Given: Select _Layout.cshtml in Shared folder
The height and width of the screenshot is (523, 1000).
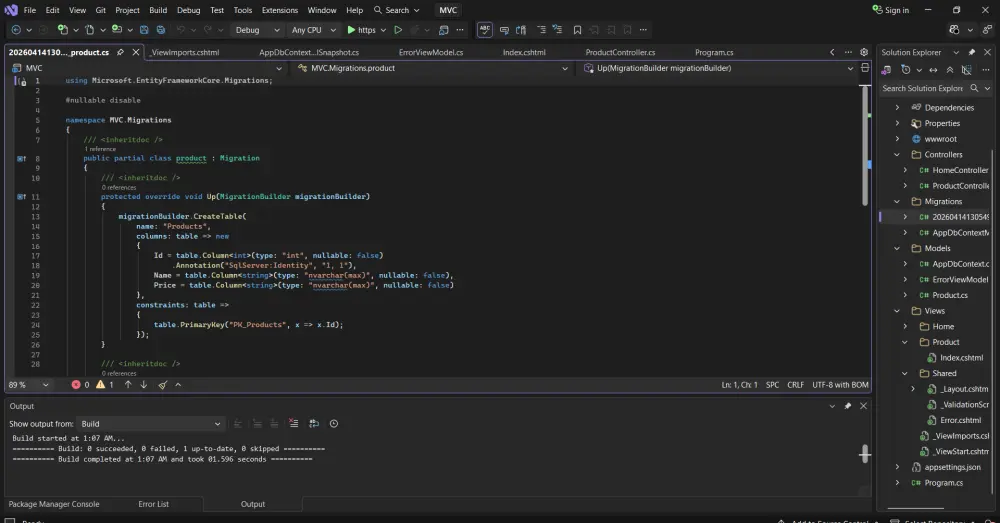Looking at the screenshot, I should [957, 388].
